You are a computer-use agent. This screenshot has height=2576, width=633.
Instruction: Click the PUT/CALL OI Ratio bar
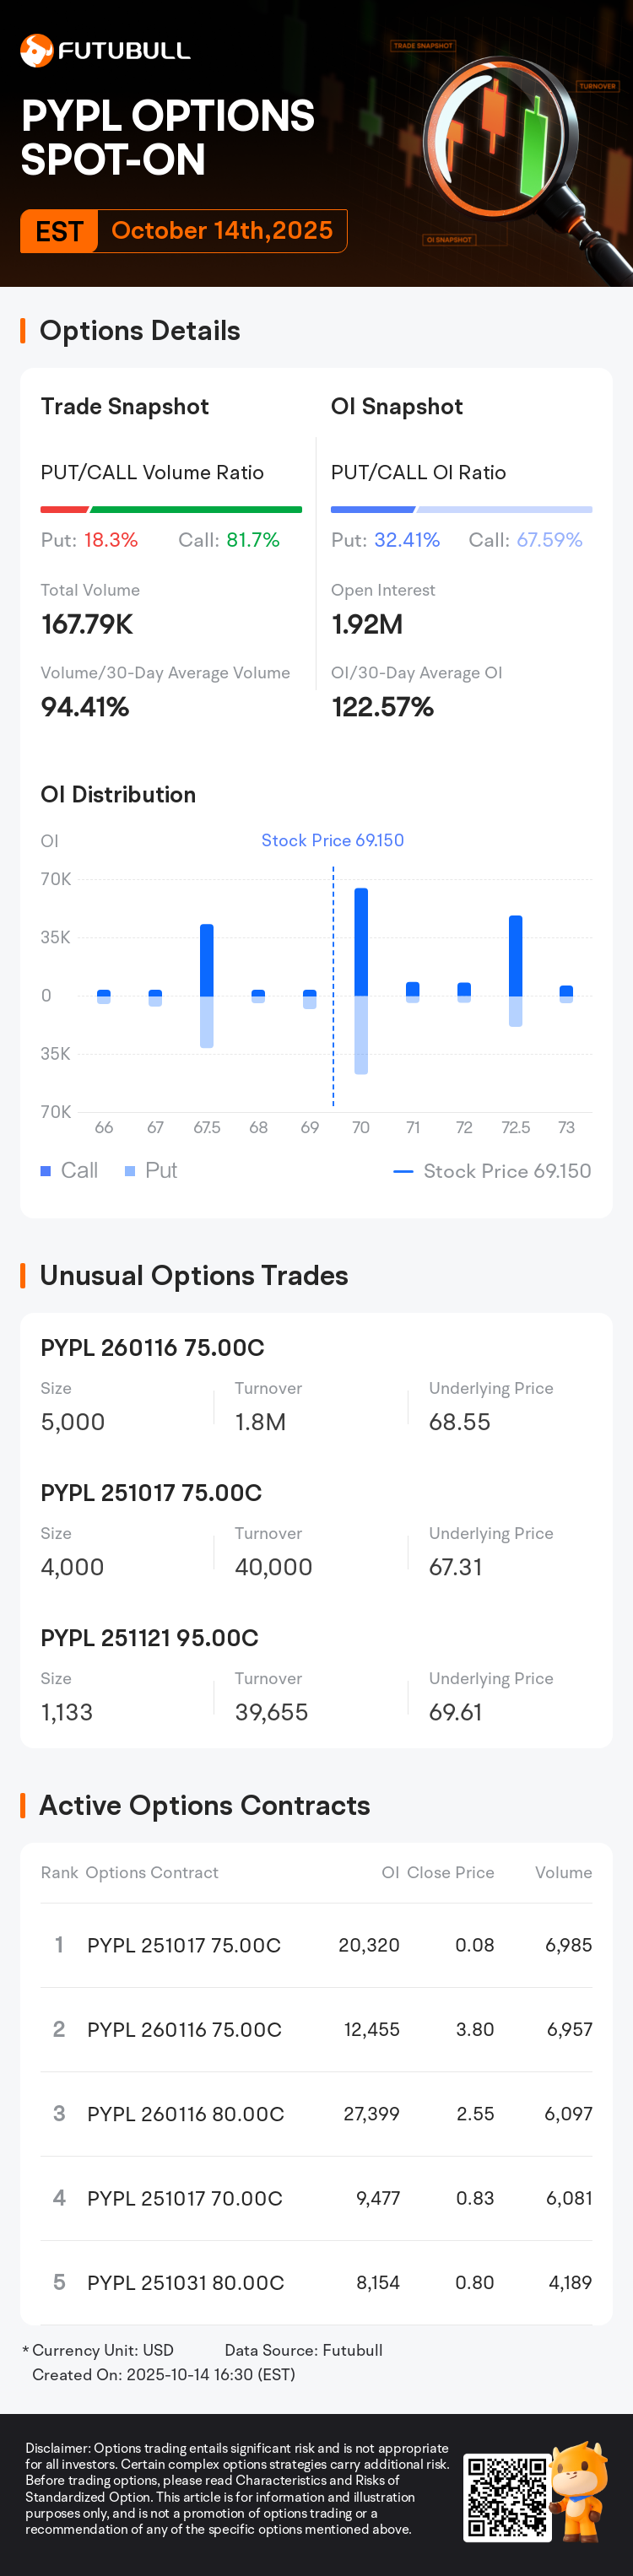[x=461, y=510]
